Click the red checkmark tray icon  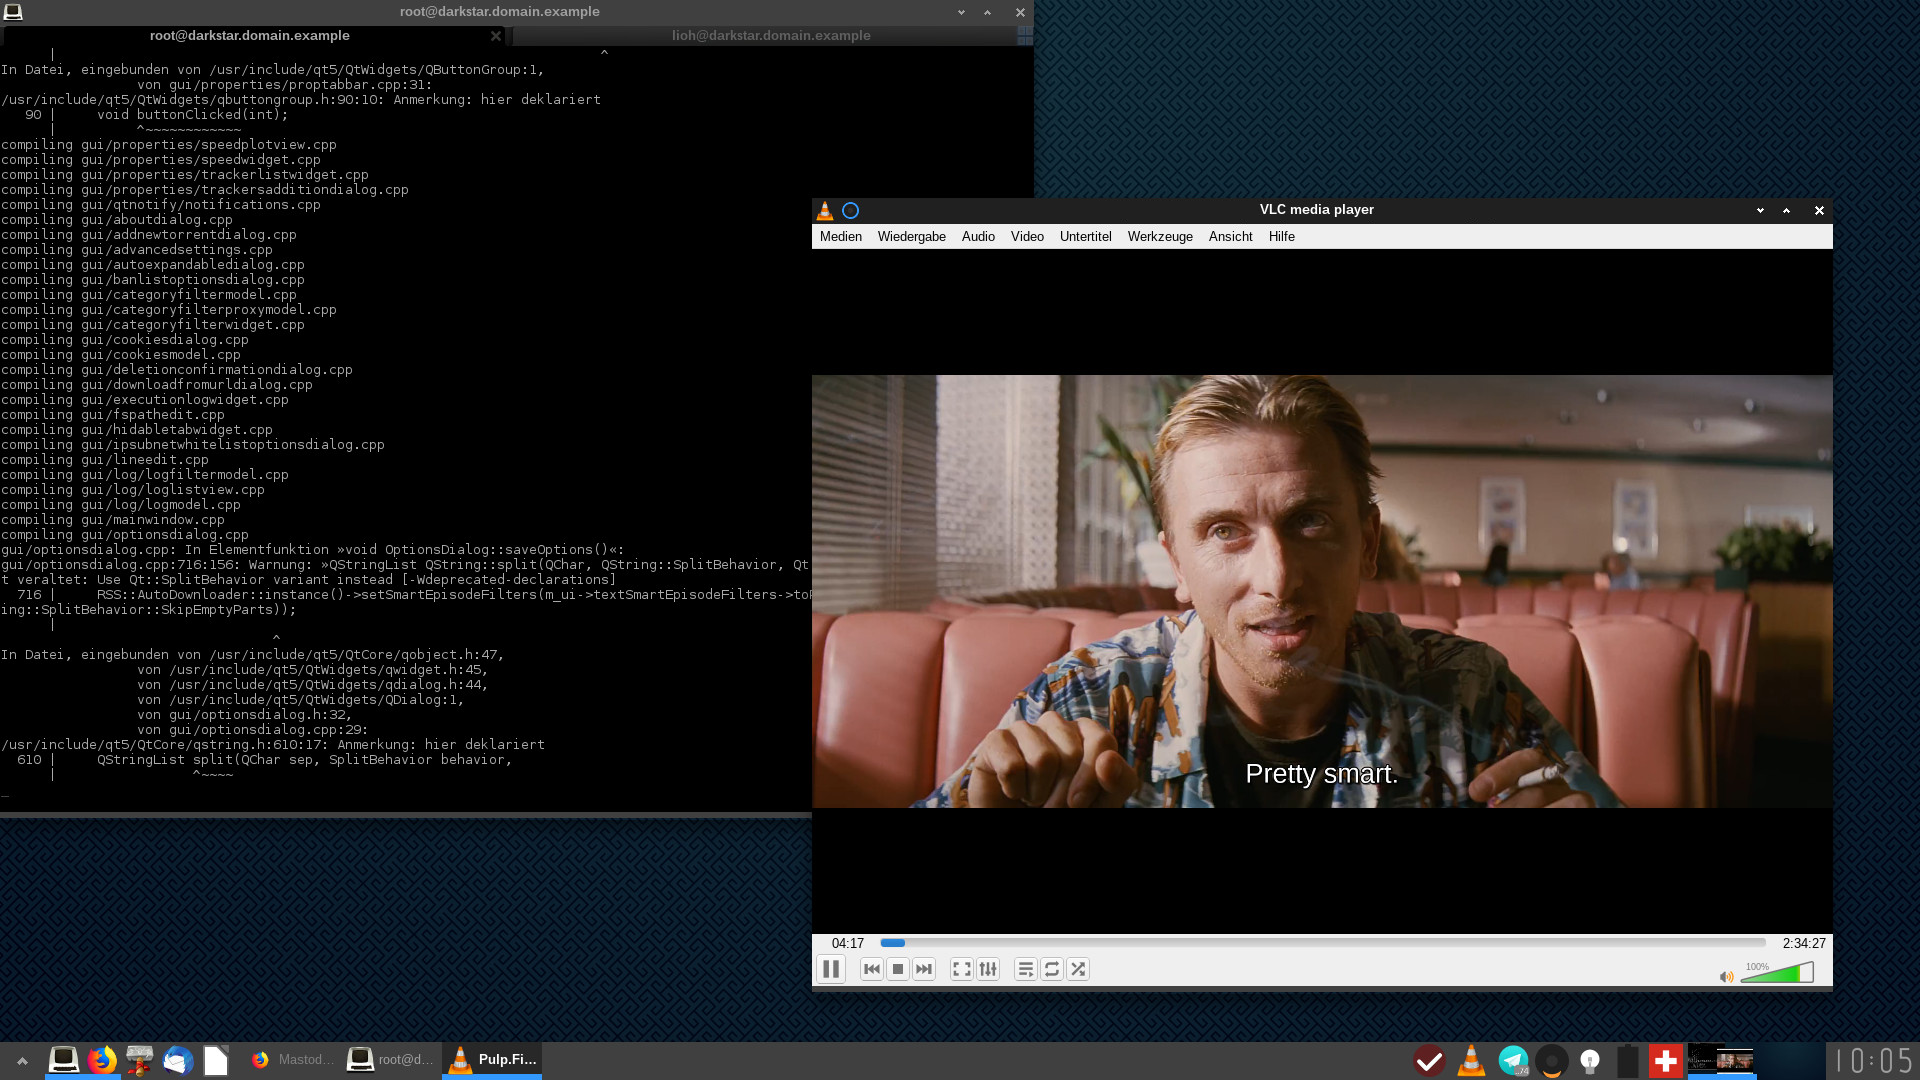coord(1429,1061)
